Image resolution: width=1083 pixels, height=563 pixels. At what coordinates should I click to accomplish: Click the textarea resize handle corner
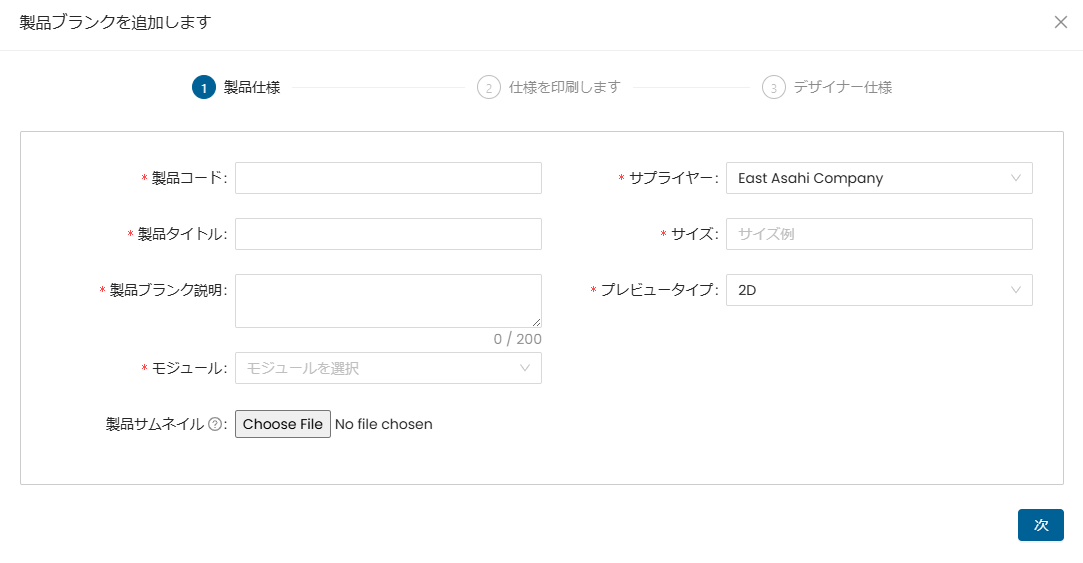(x=537, y=323)
